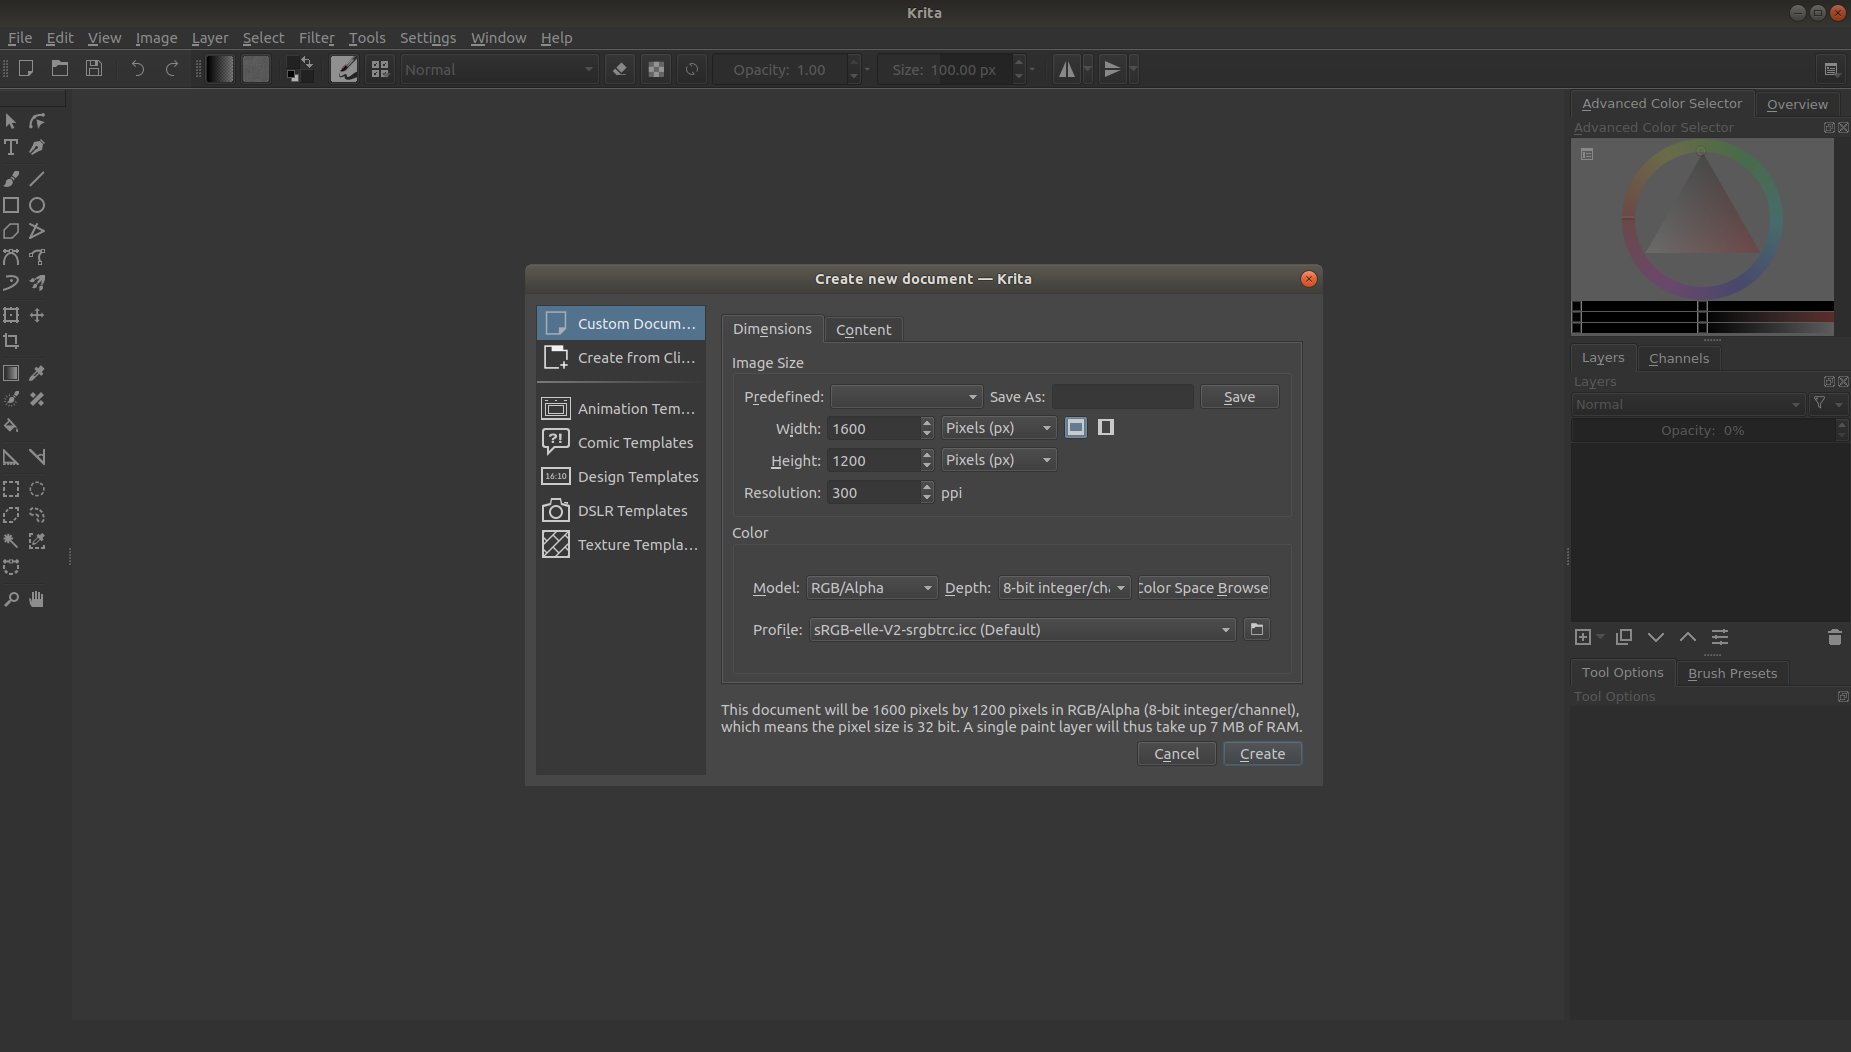Viewport: 1851px width, 1052px height.
Task: Activate the Pan hand tool
Action: click(37, 599)
